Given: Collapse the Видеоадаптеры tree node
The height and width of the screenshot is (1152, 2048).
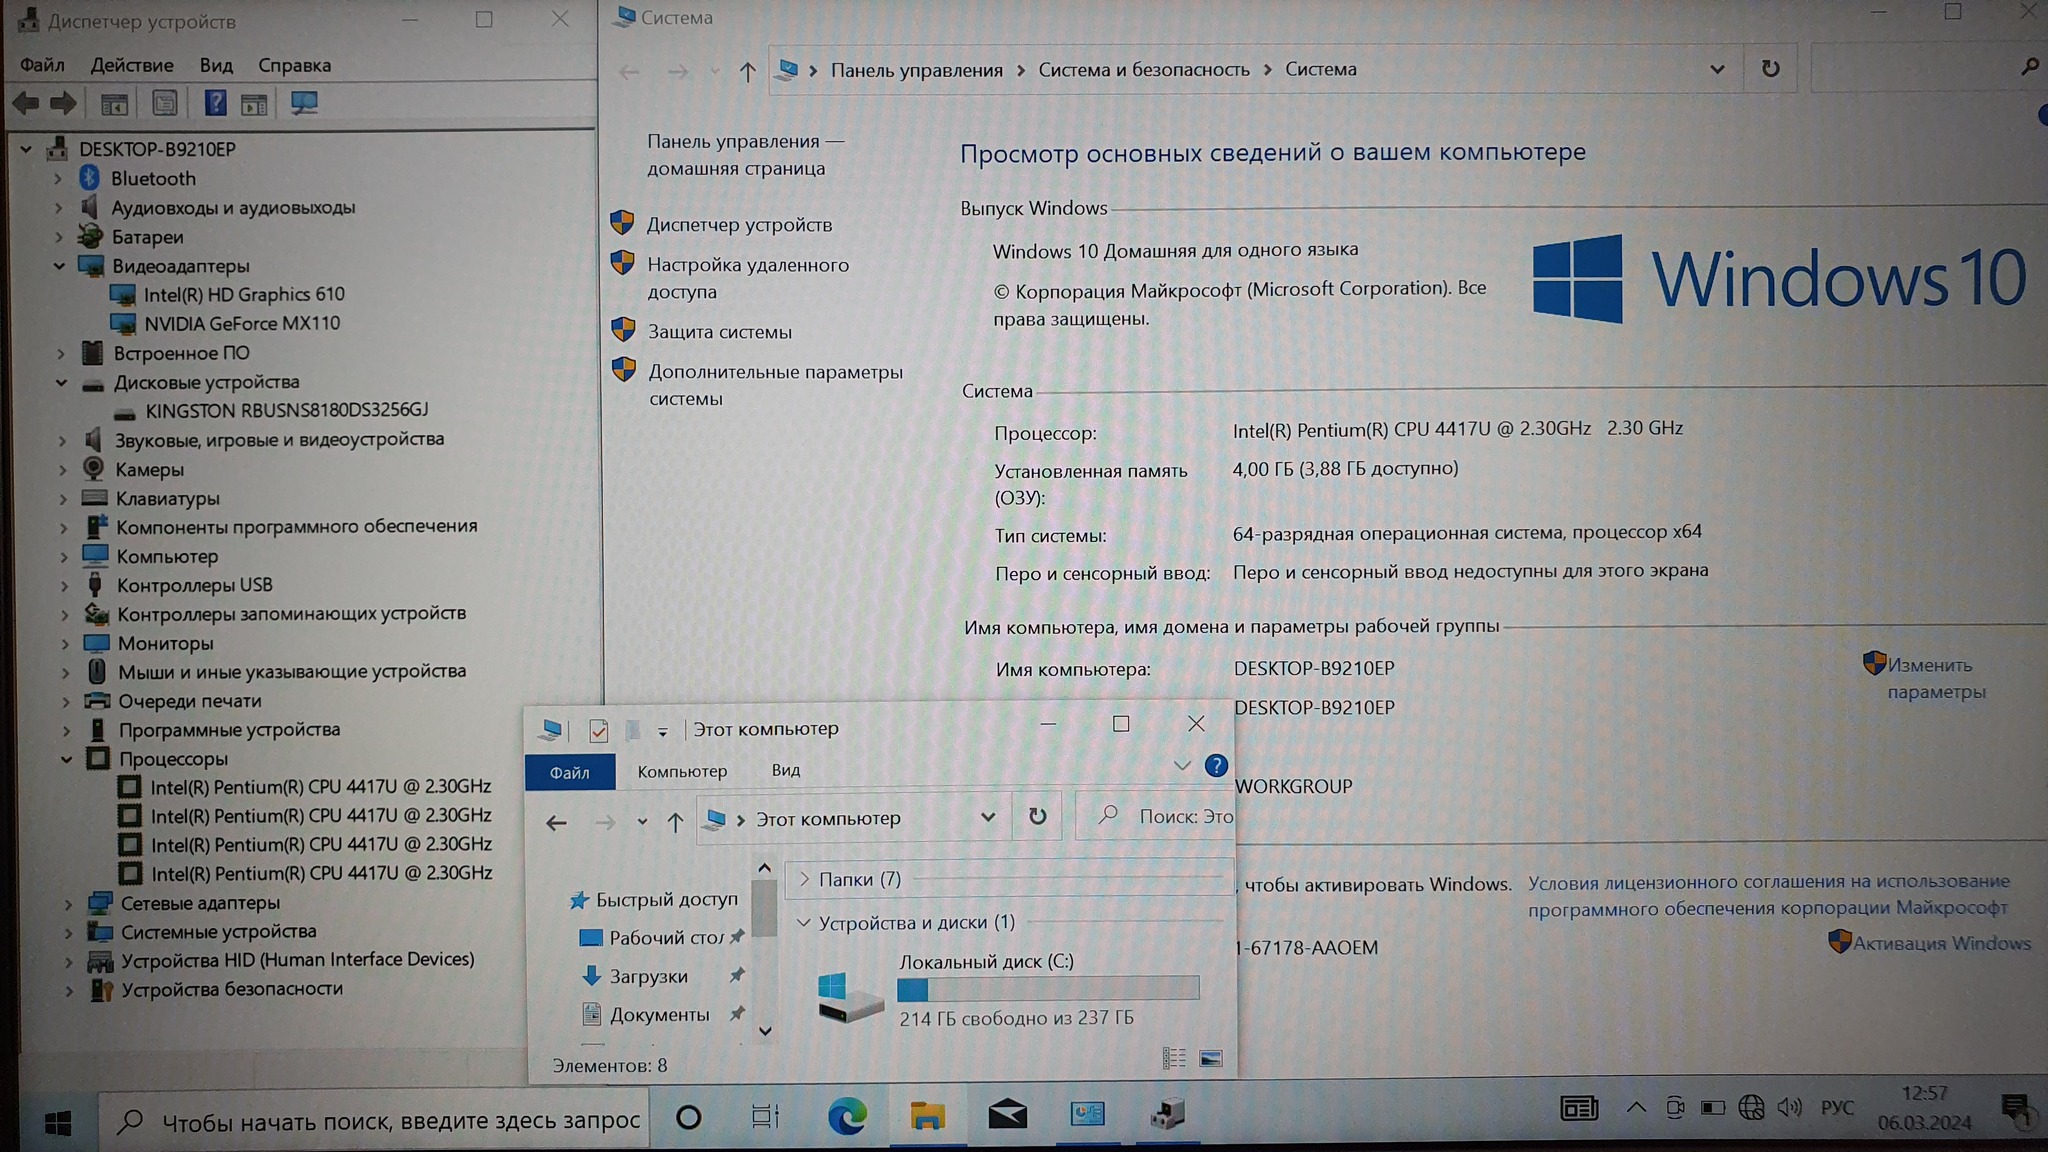Looking at the screenshot, I should [59, 266].
